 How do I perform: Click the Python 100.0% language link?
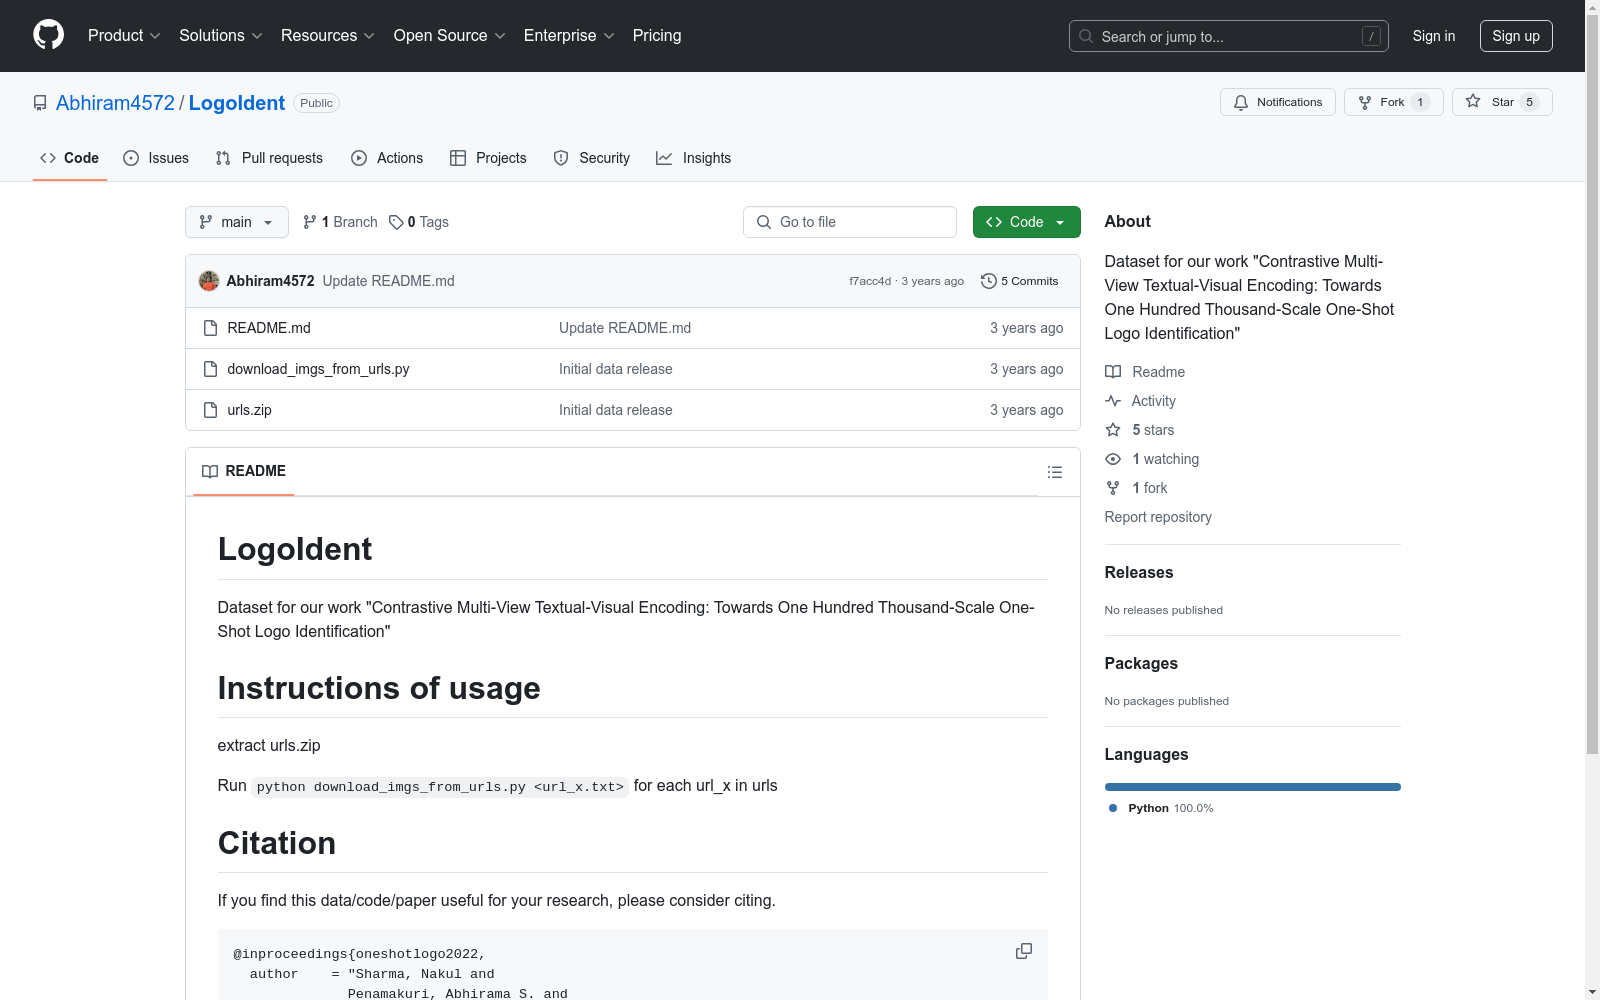pyautogui.click(x=1161, y=808)
